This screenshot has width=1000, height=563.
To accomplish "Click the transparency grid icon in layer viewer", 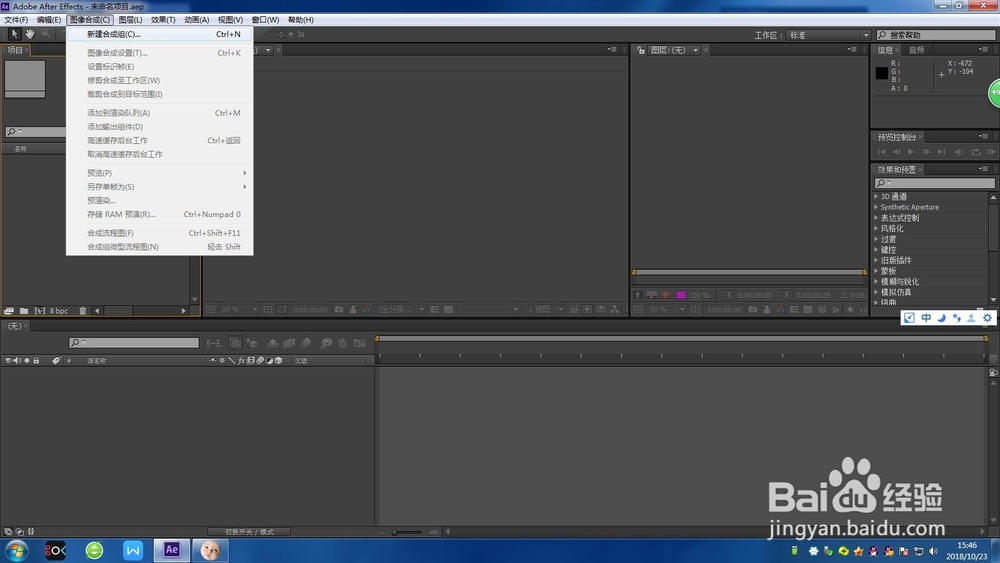I will click(808, 309).
